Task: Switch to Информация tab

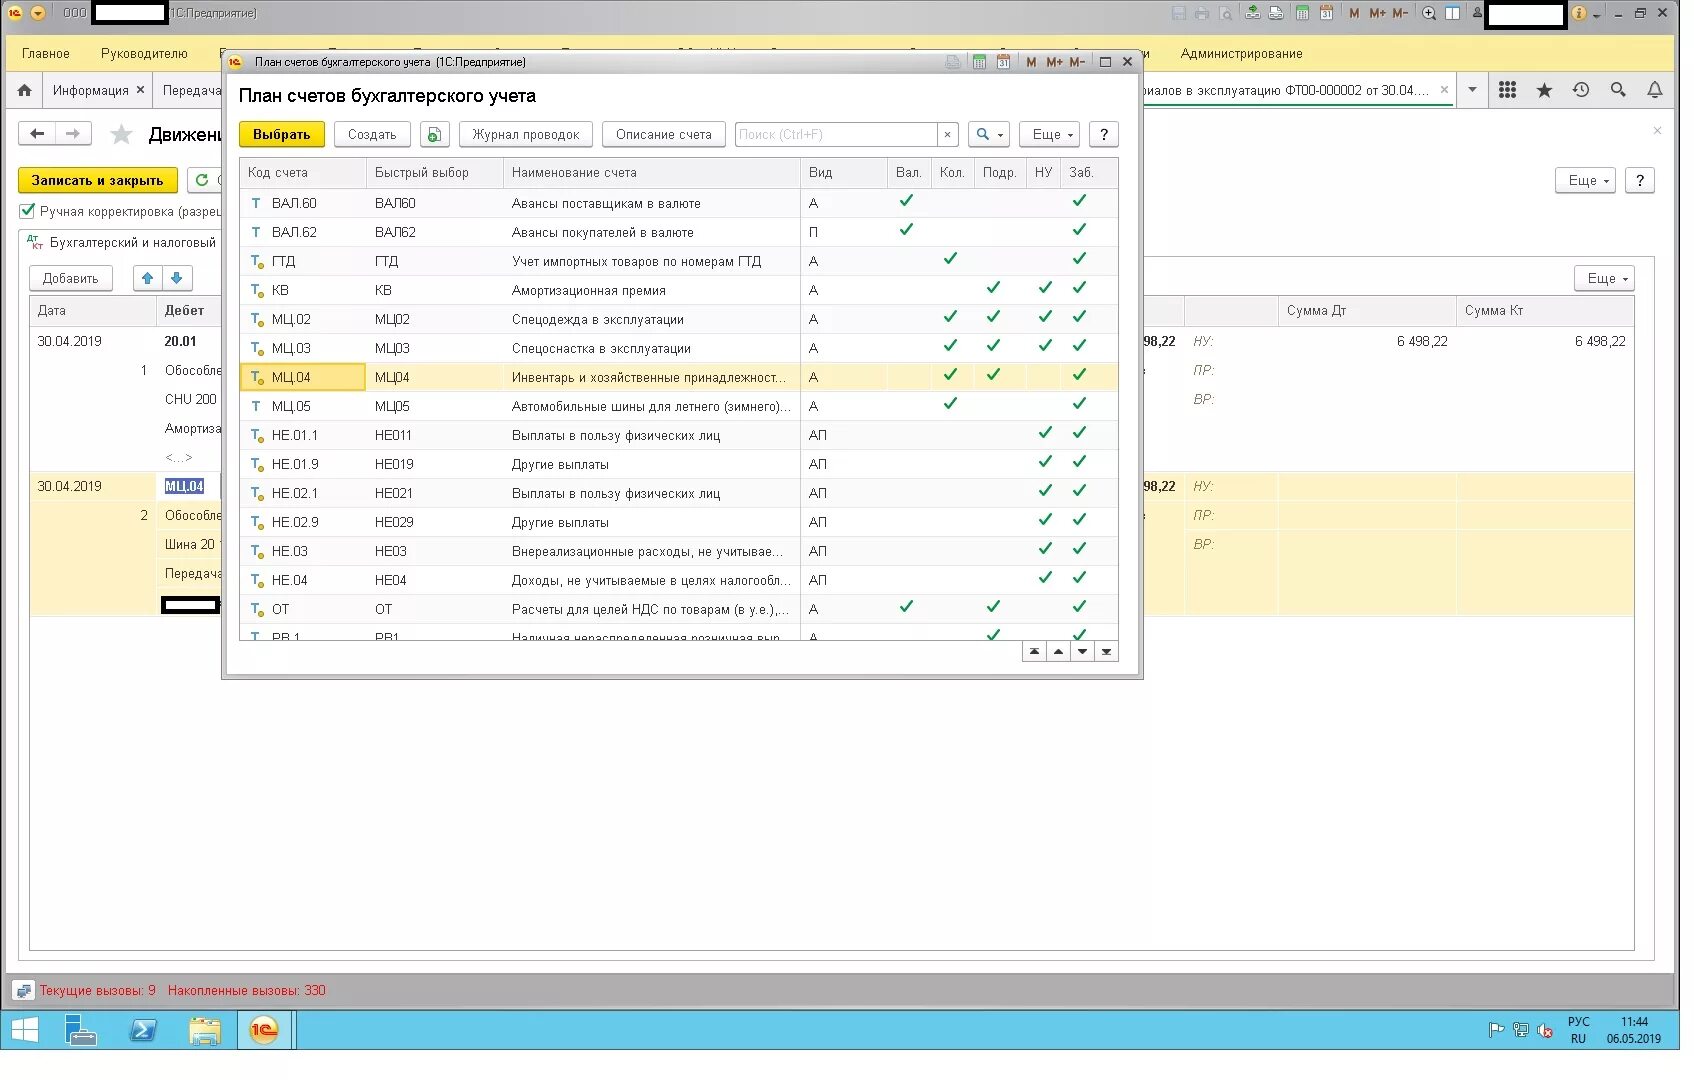Action: (x=91, y=90)
